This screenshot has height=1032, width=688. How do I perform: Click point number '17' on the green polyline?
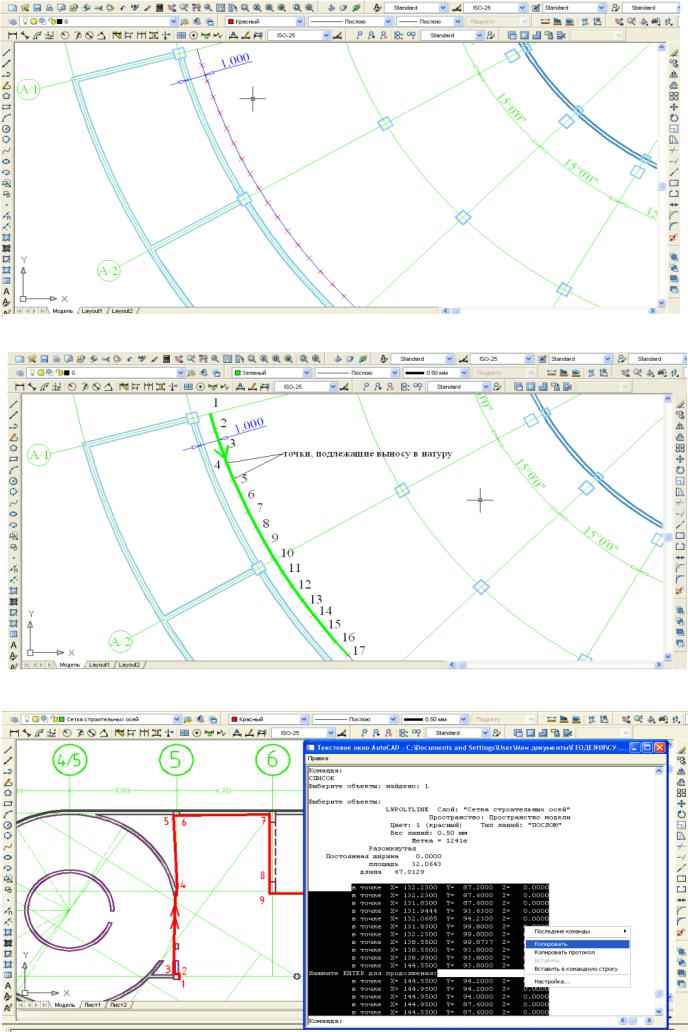click(x=359, y=650)
